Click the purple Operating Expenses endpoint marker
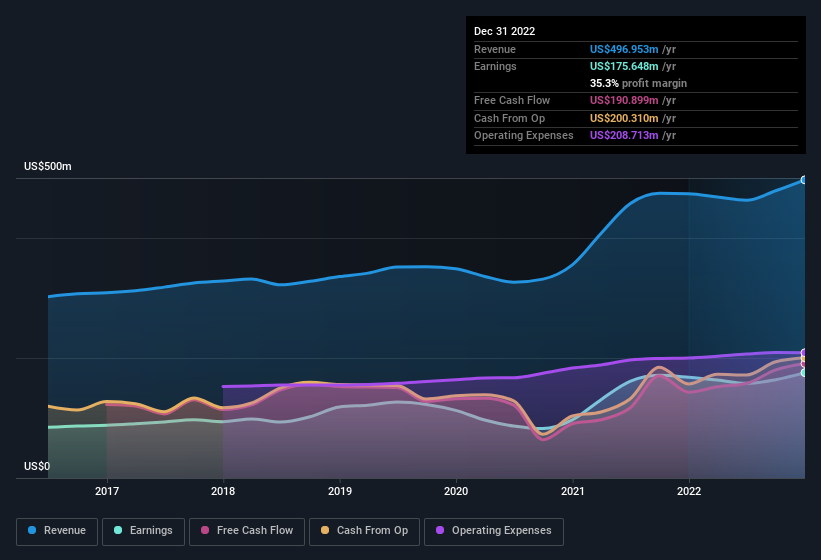The image size is (821, 560). coord(804,352)
